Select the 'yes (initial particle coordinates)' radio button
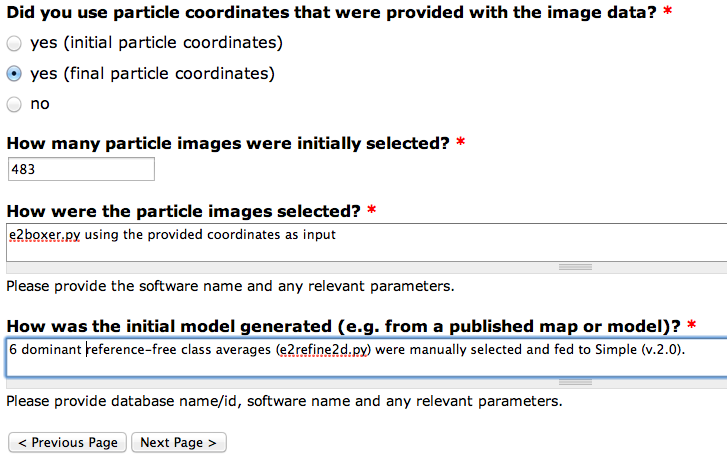 pyautogui.click(x=14, y=44)
